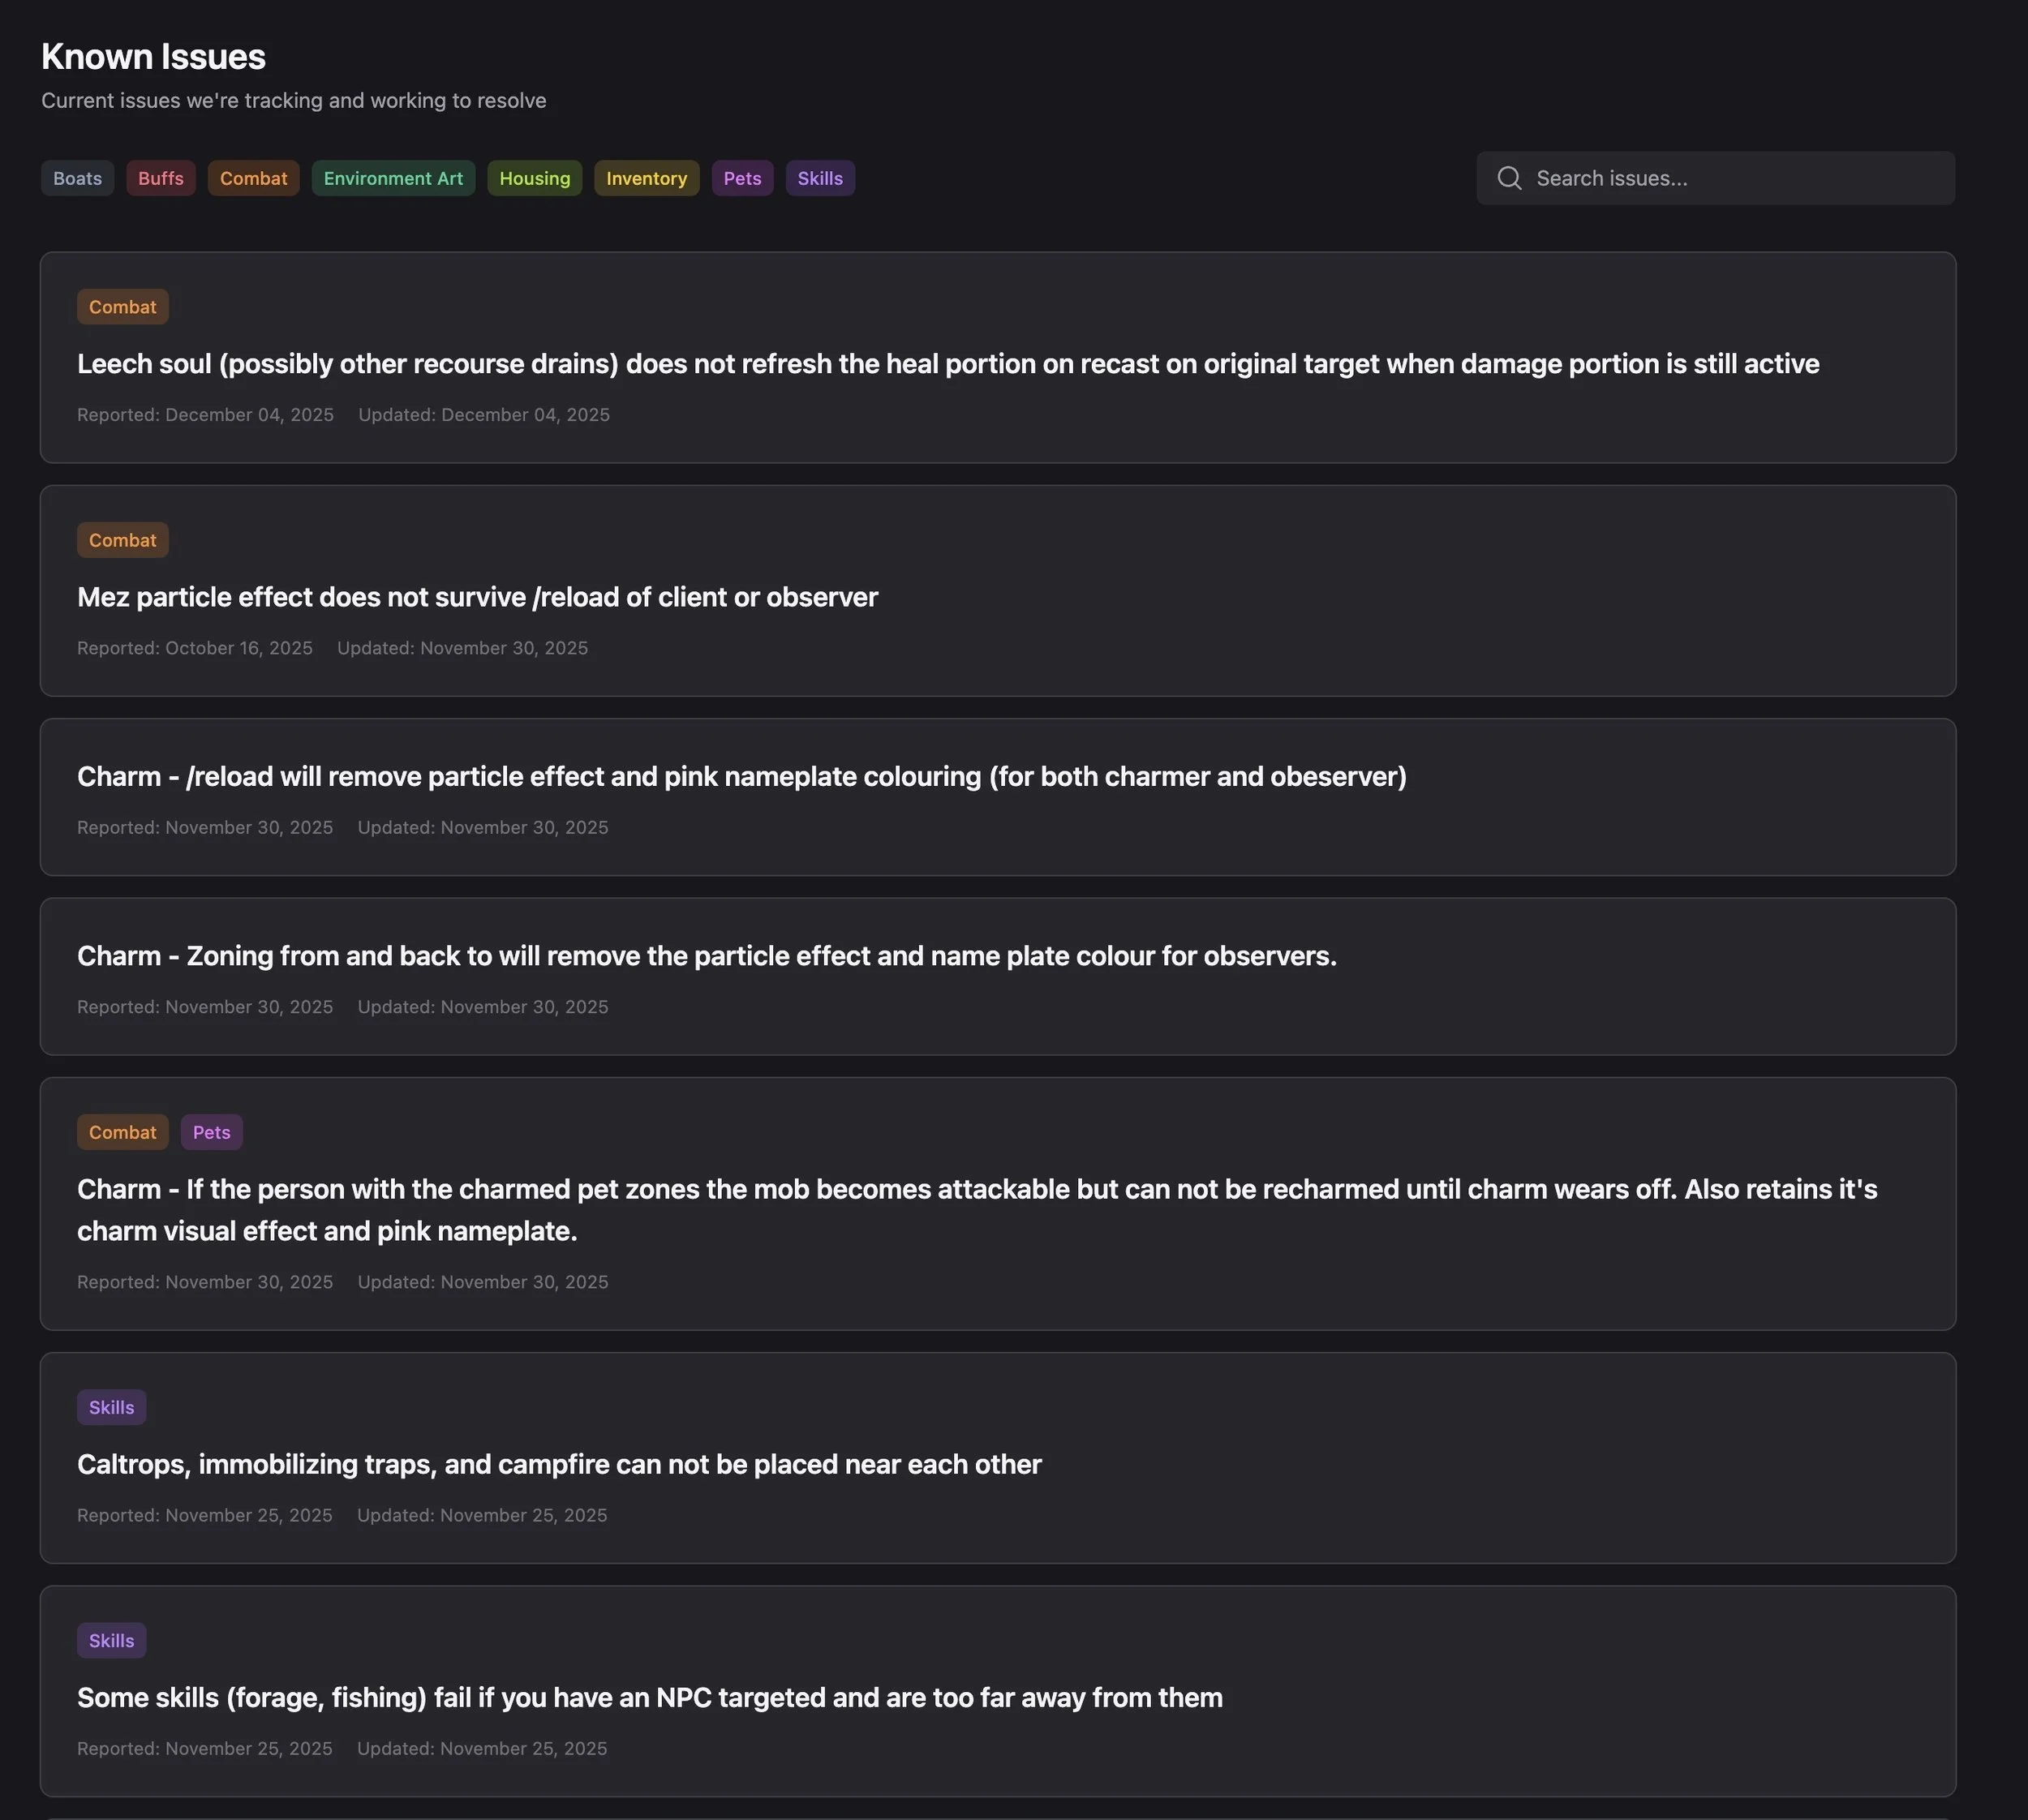Click the magnifier search icon

[1509, 178]
